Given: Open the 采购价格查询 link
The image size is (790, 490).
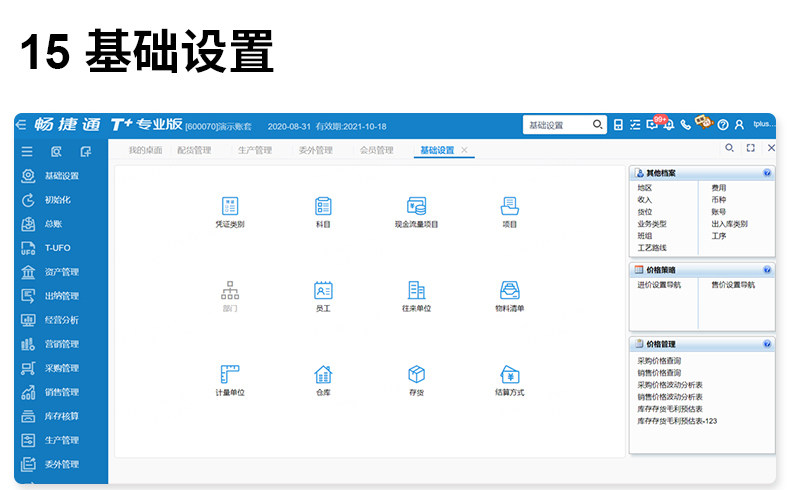Looking at the screenshot, I should pos(659,361).
